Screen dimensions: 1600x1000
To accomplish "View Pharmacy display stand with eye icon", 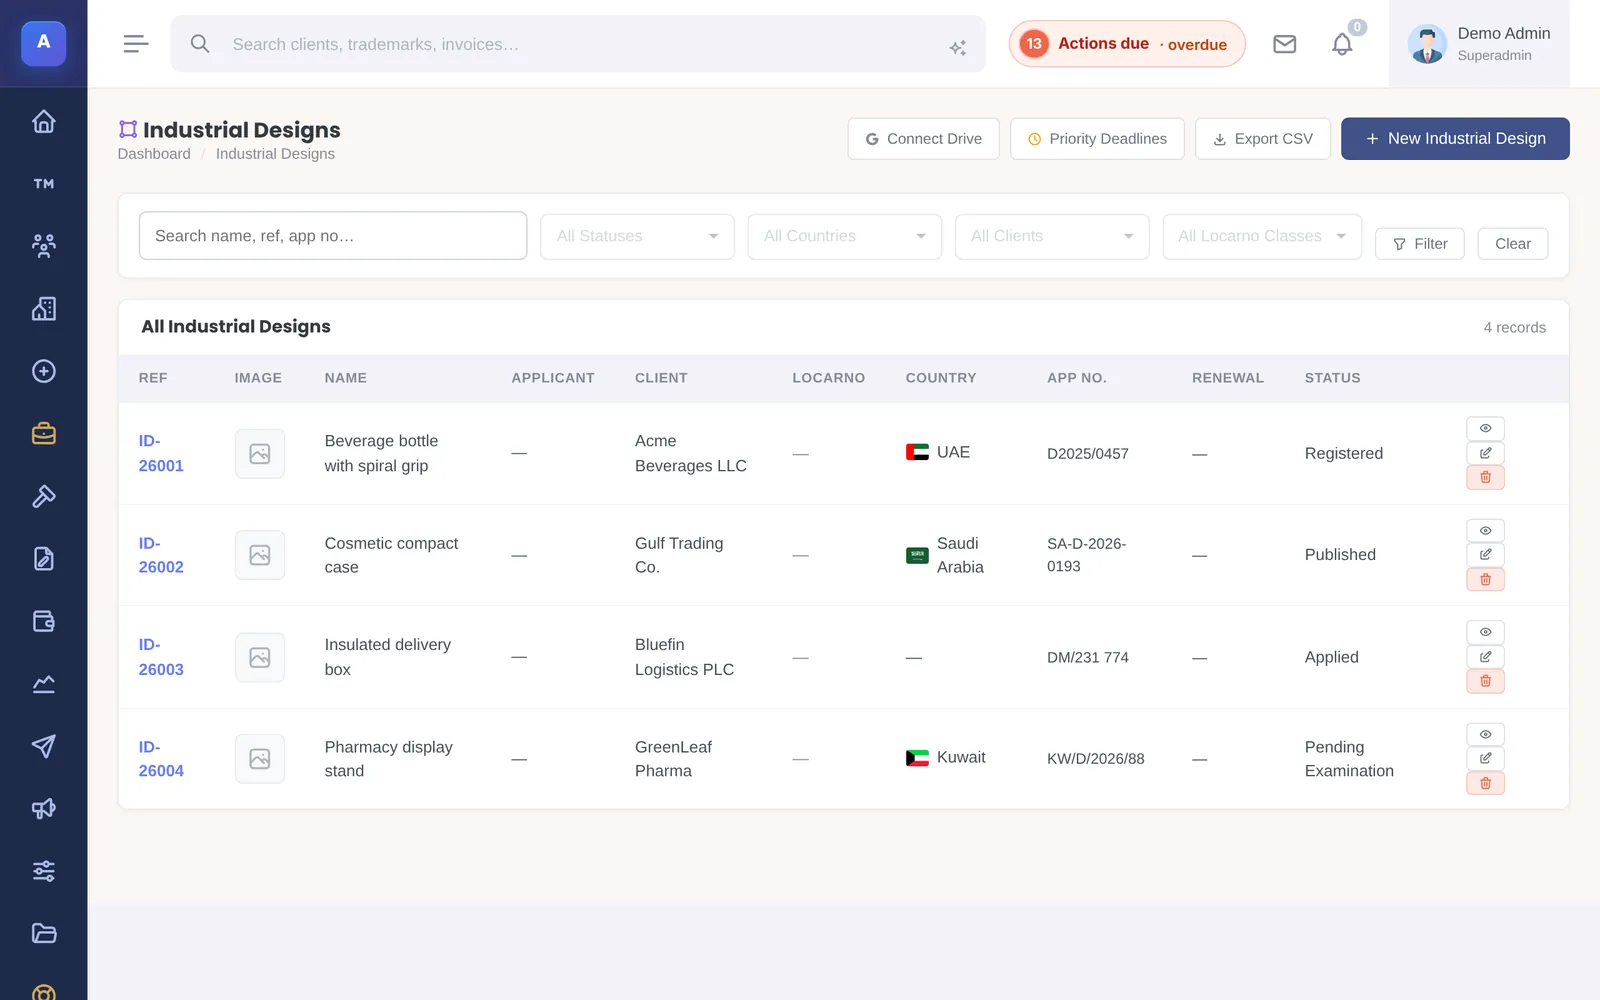I will [1486, 734].
